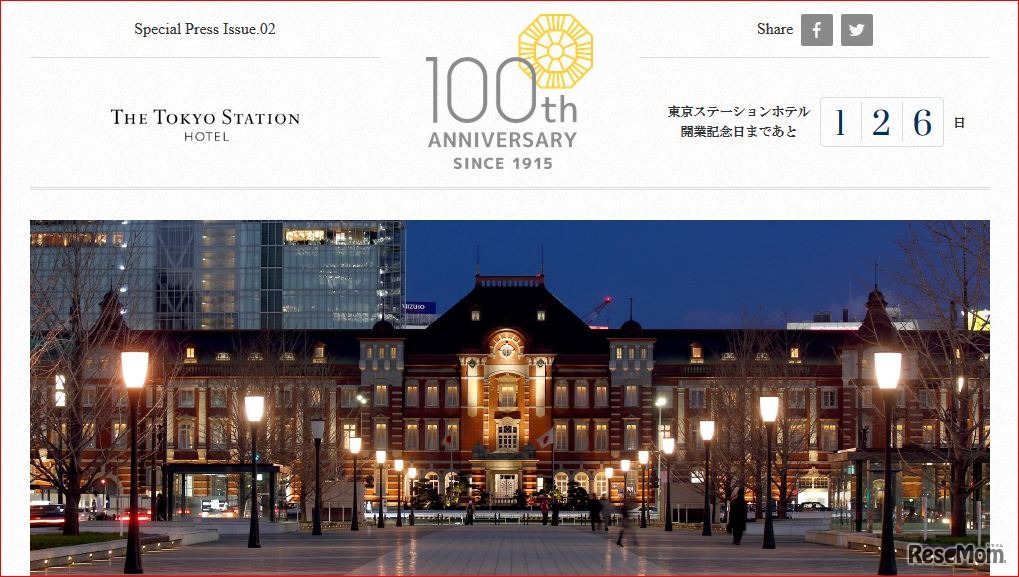Expand the Share options area

pyautogui.click(x=815, y=30)
